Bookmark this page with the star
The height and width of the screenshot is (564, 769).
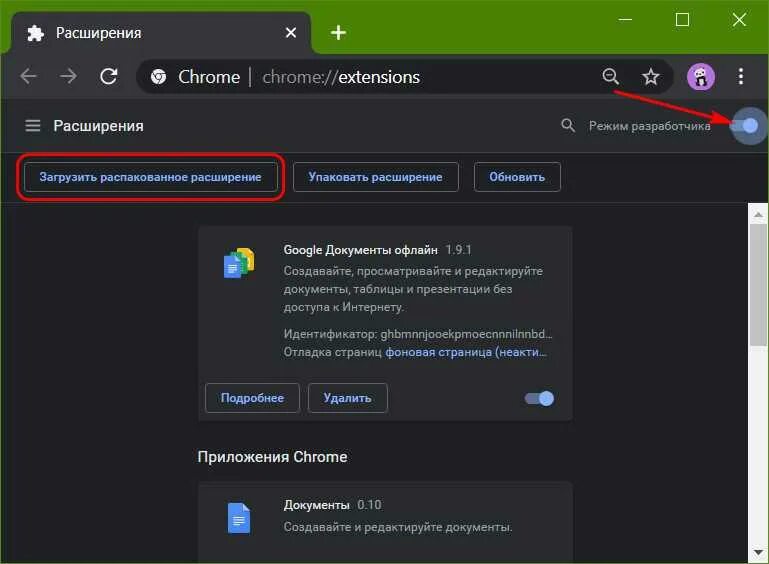point(651,77)
